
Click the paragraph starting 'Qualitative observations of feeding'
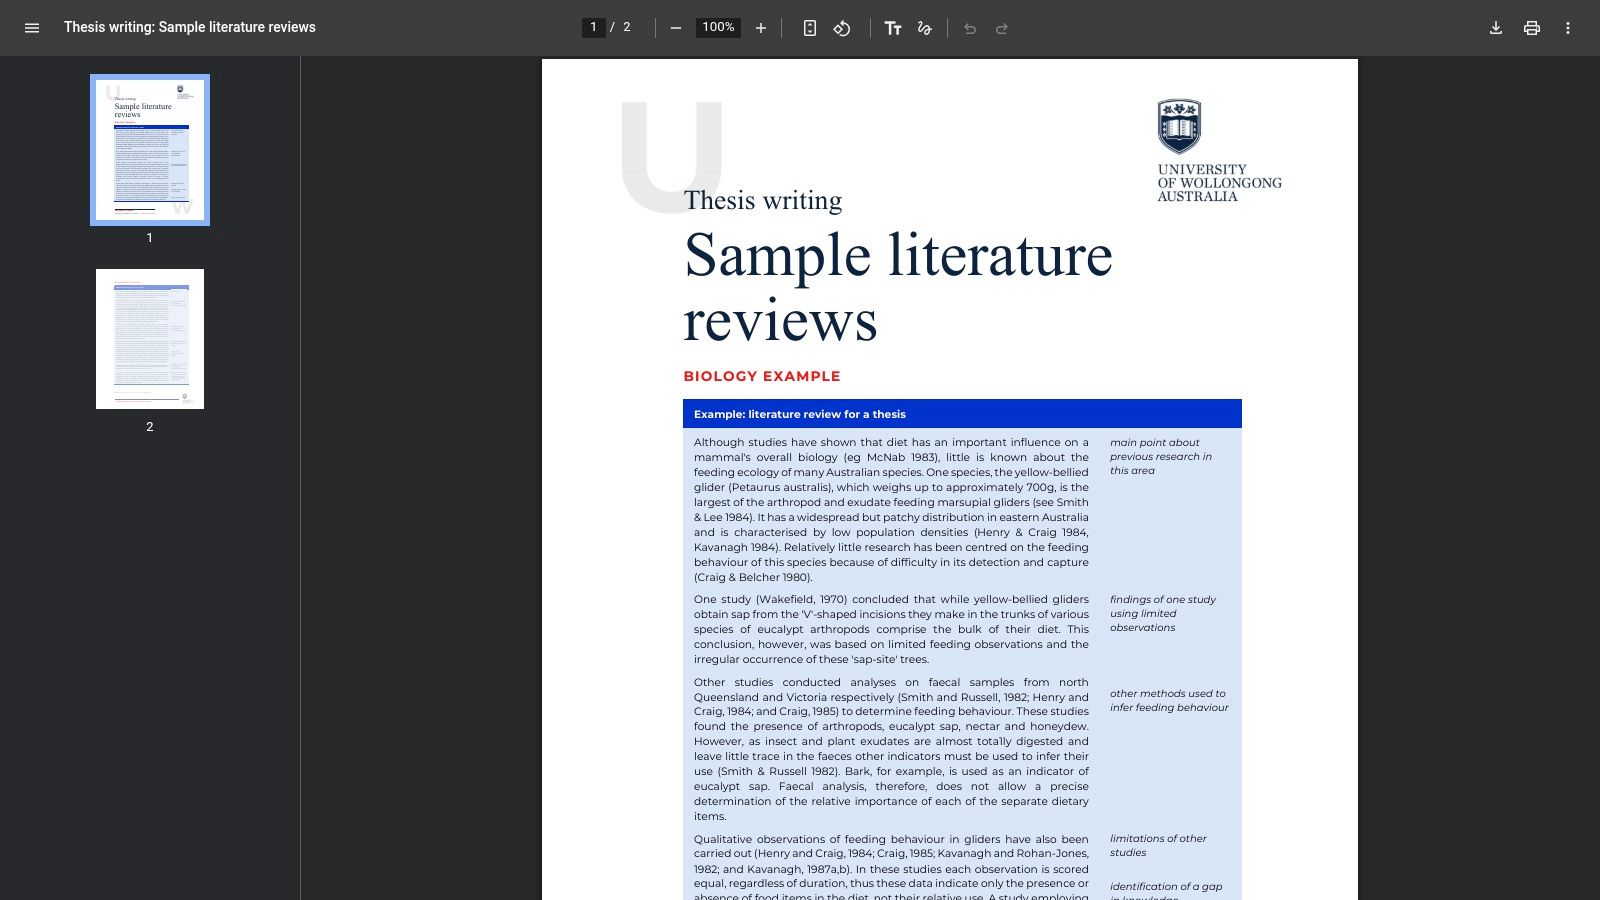891,866
